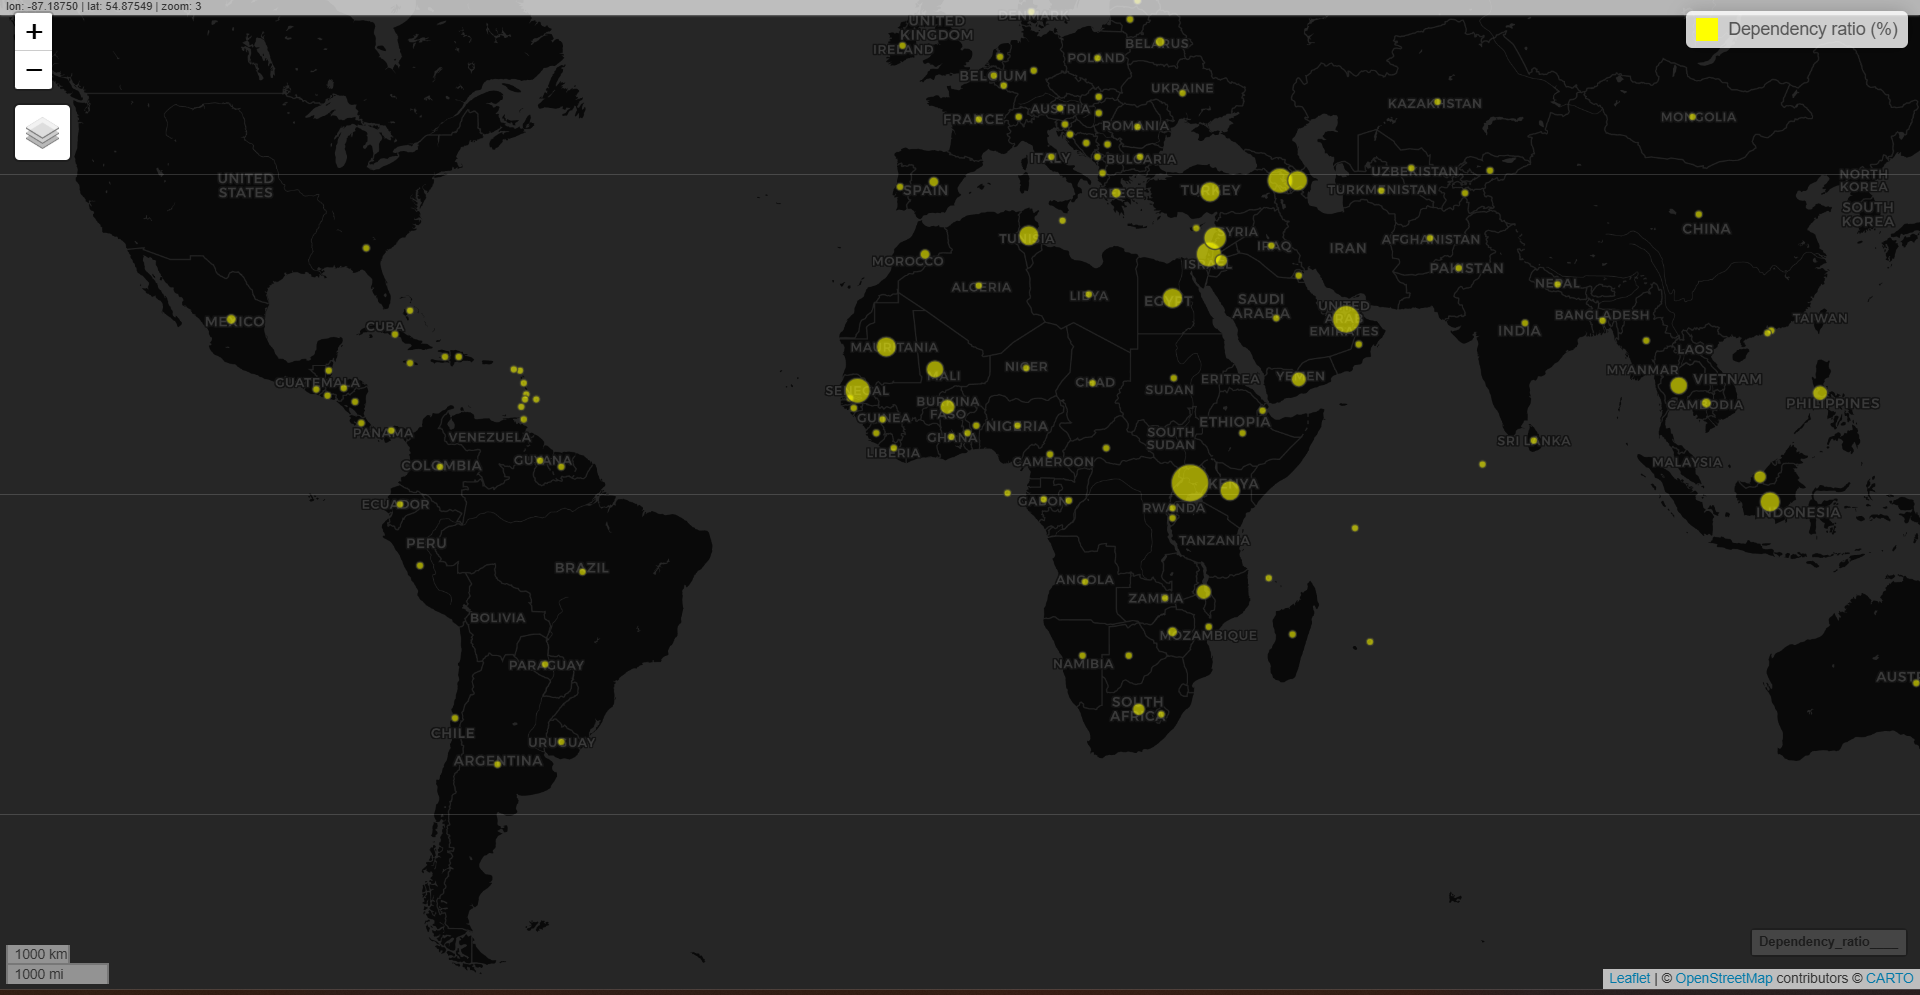Open the map layers control
Image resolution: width=1920 pixels, height=995 pixels.
(42, 132)
